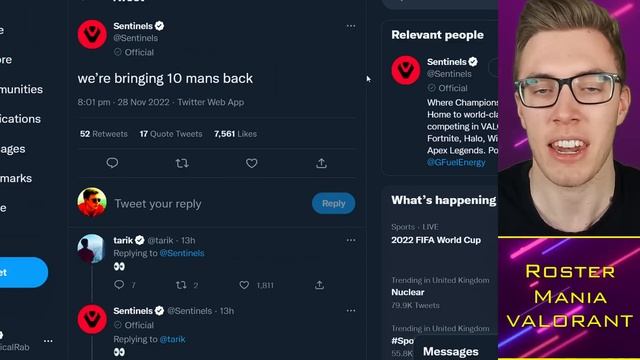Share tarik's reply tweet
The image size is (640, 360).
click(x=319, y=285)
